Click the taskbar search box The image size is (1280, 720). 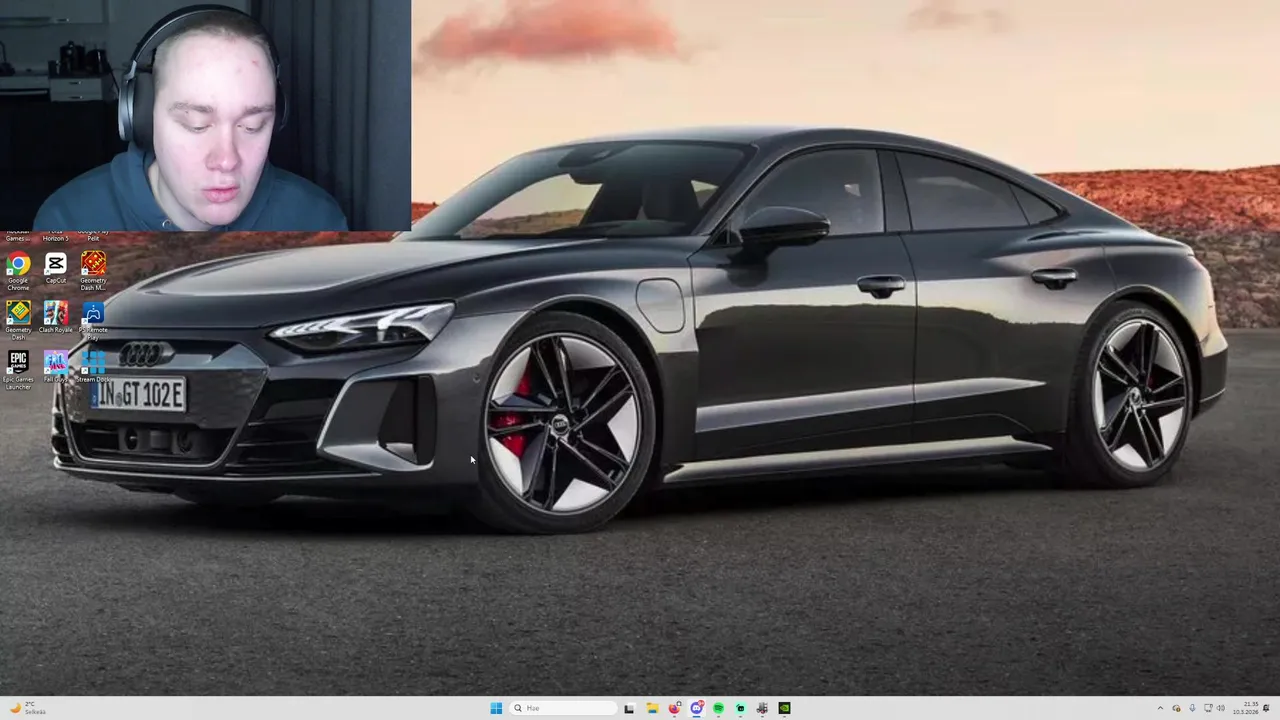tap(563, 708)
